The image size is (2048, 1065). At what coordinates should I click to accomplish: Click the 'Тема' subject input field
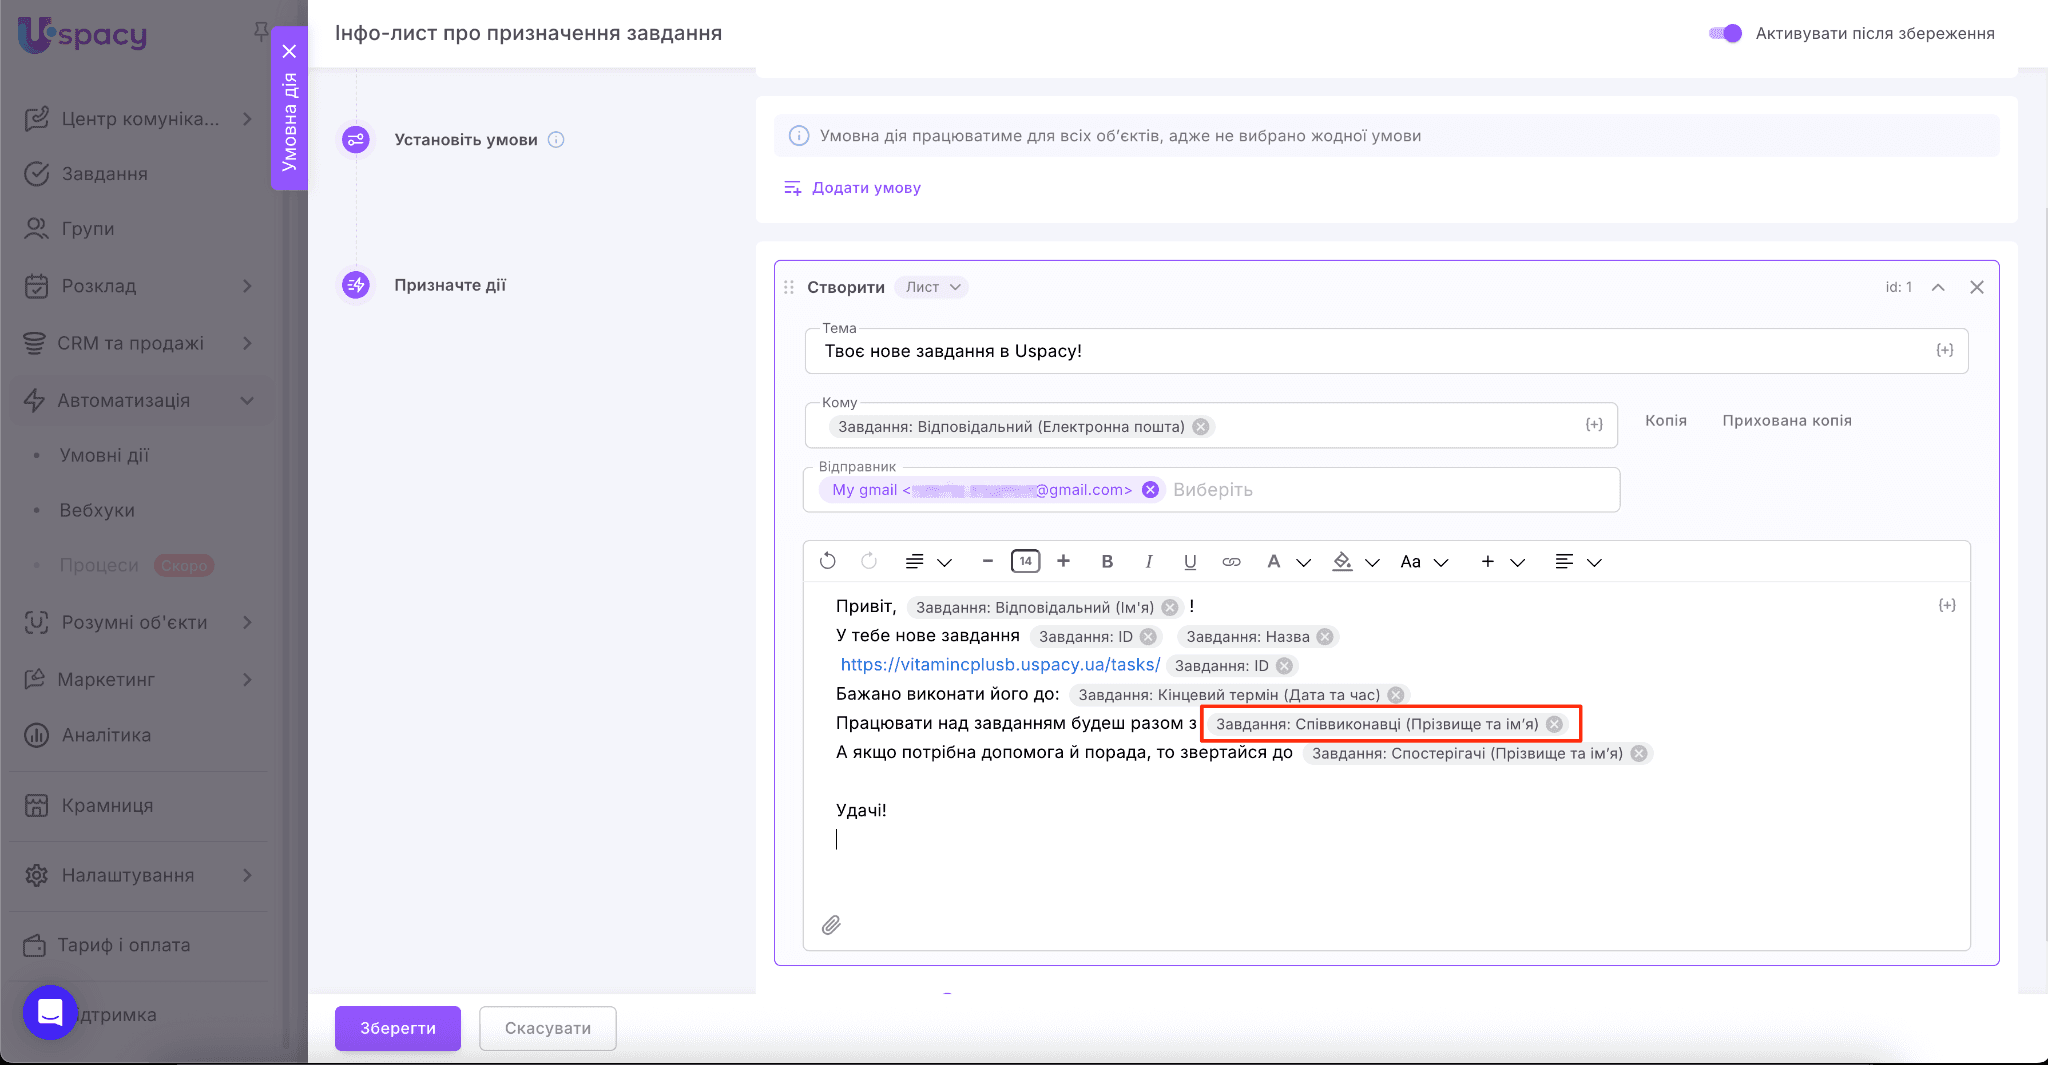click(1370, 351)
